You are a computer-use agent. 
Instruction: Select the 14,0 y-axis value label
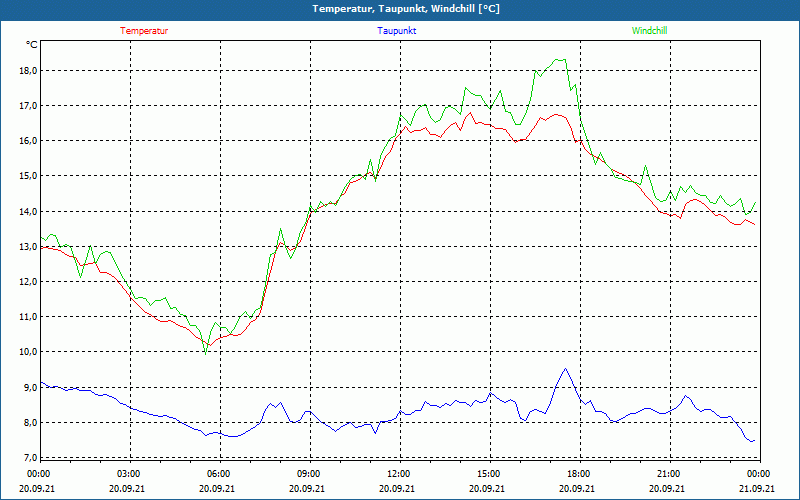27,212
